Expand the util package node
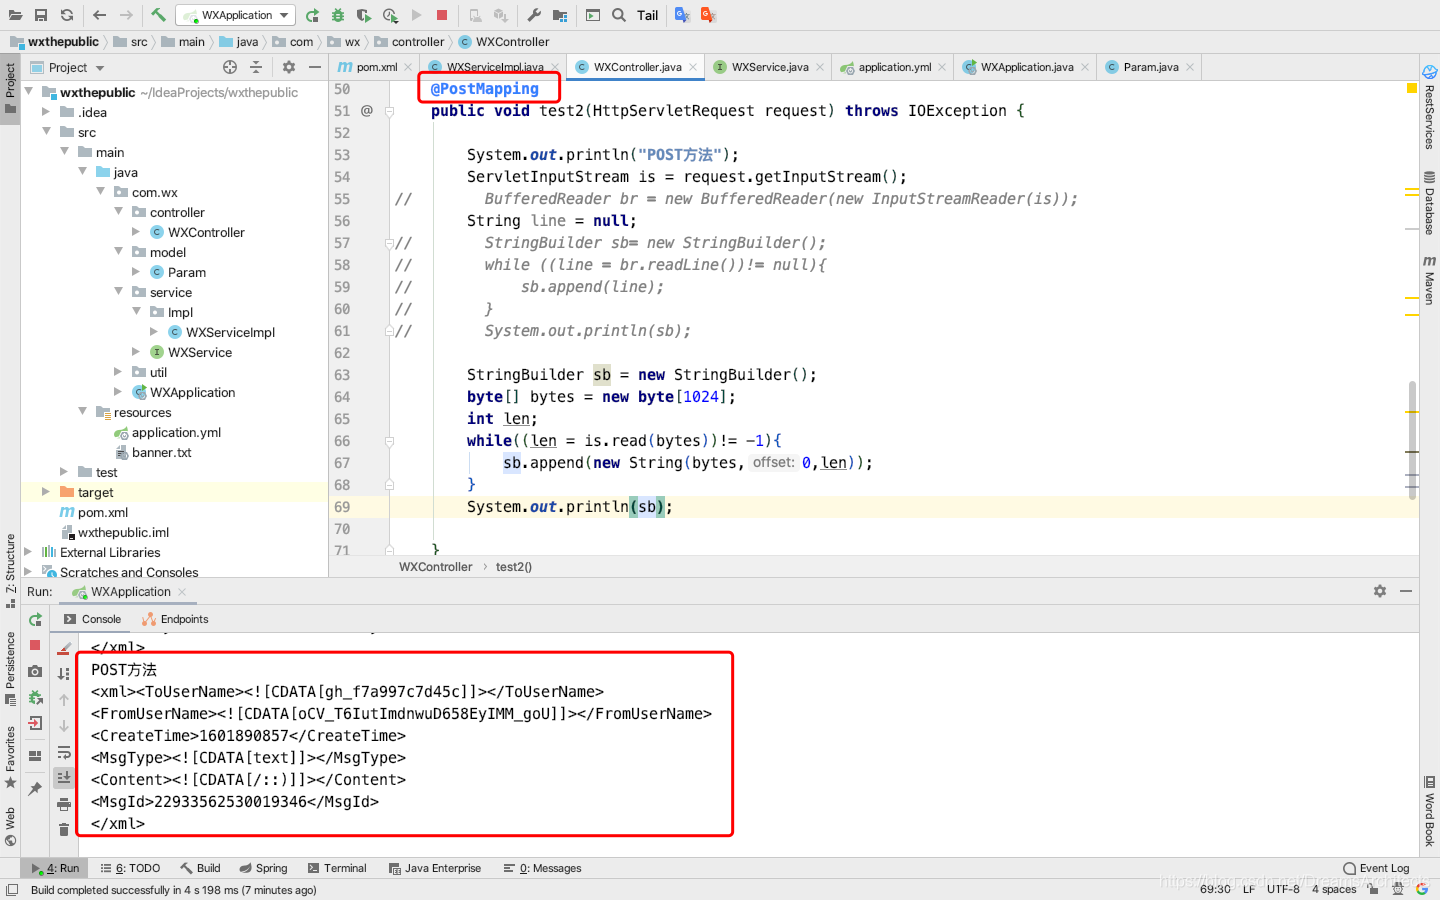This screenshot has width=1440, height=900. [119, 371]
